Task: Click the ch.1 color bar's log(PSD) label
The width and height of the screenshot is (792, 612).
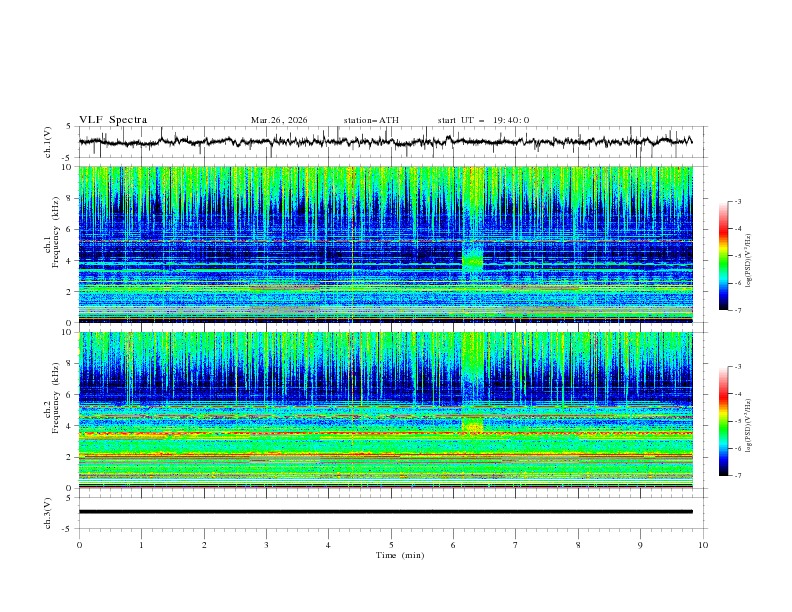Action: 748,261
